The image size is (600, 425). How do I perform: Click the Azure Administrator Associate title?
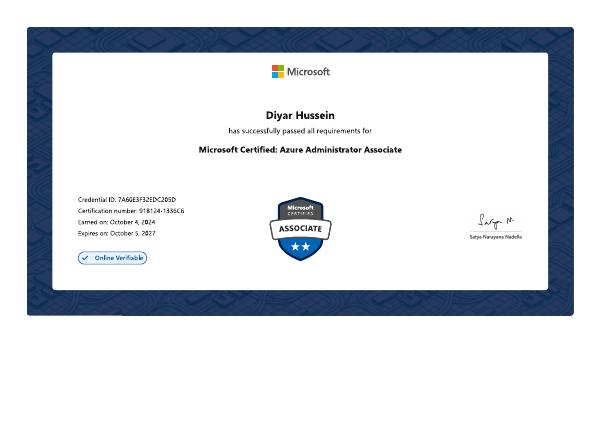click(300, 150)
